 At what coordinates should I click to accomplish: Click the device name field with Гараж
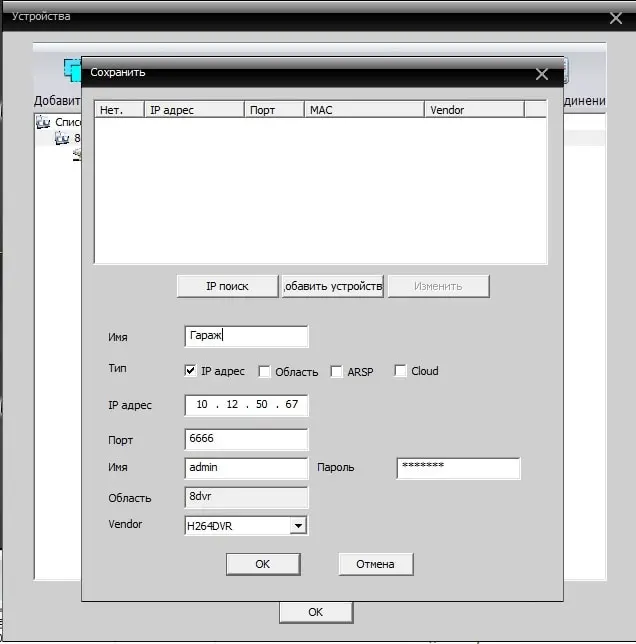(x=246, y=337)
